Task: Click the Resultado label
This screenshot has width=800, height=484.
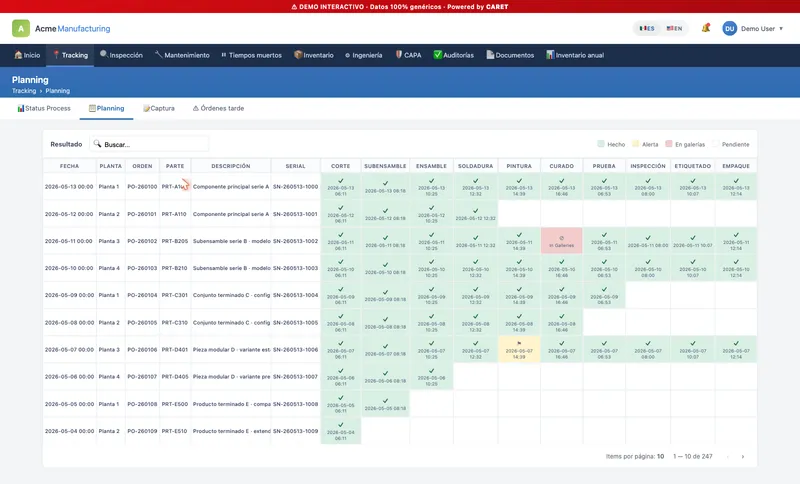Action: point(66,144)
